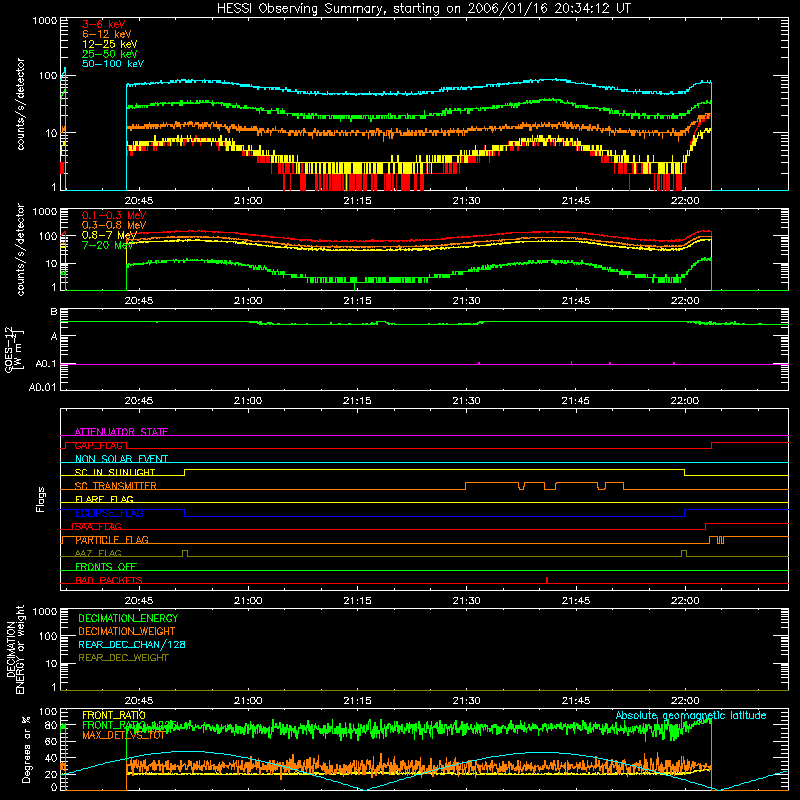The image size is (800, 800).
Task: Click the orange MAX_DET_VS_TOT legend label
Action: (123, 735)
